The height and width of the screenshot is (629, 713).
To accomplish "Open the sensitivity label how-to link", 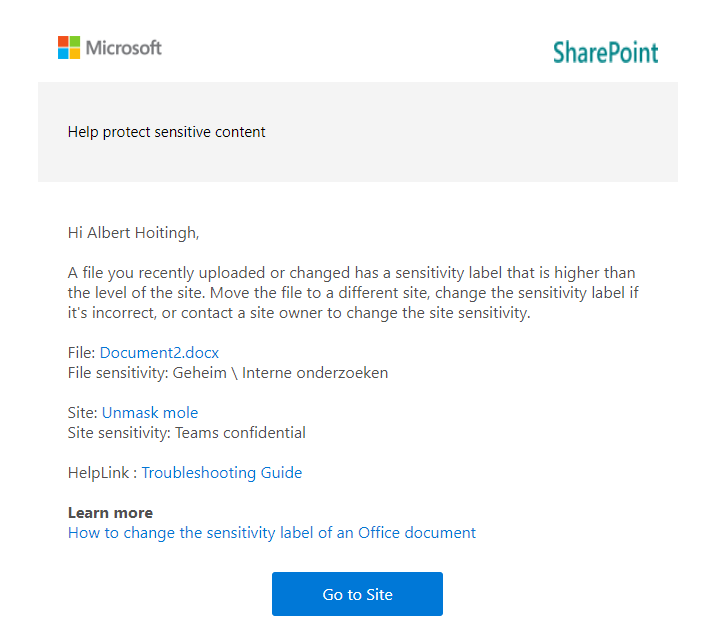I will (272, 532).
